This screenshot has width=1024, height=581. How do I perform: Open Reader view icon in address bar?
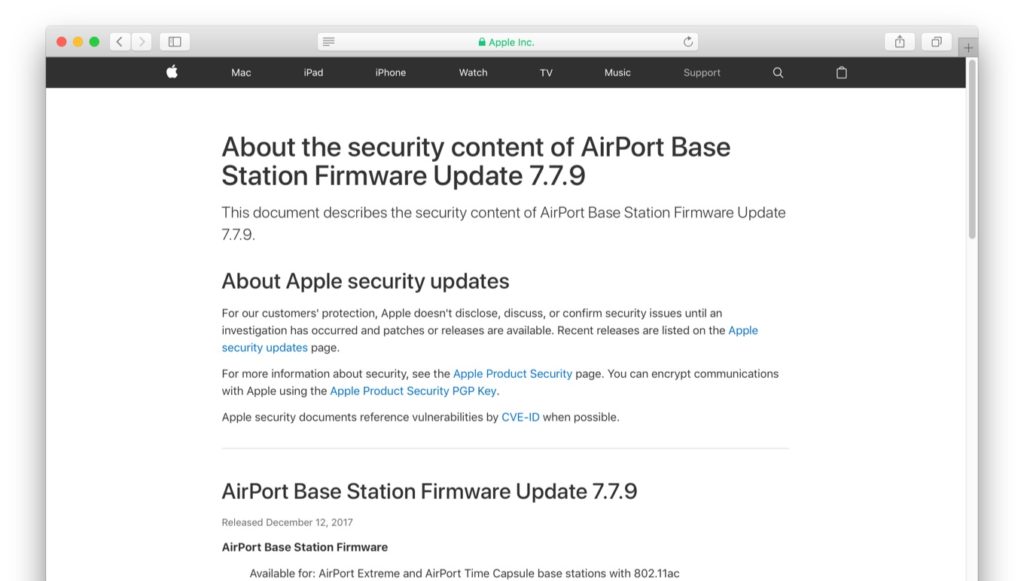click(329, 42)
